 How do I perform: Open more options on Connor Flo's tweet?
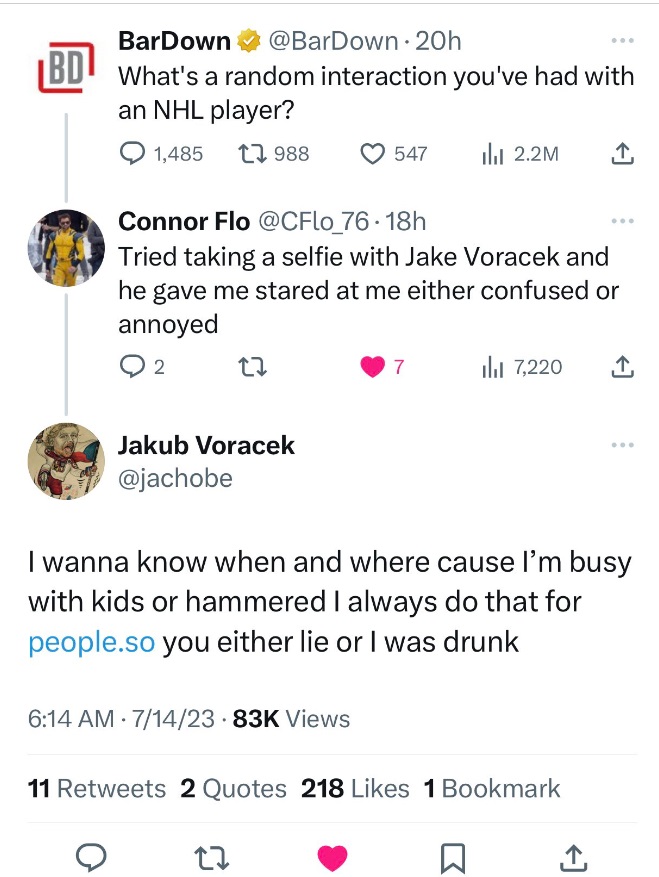[x=622, y=218]
